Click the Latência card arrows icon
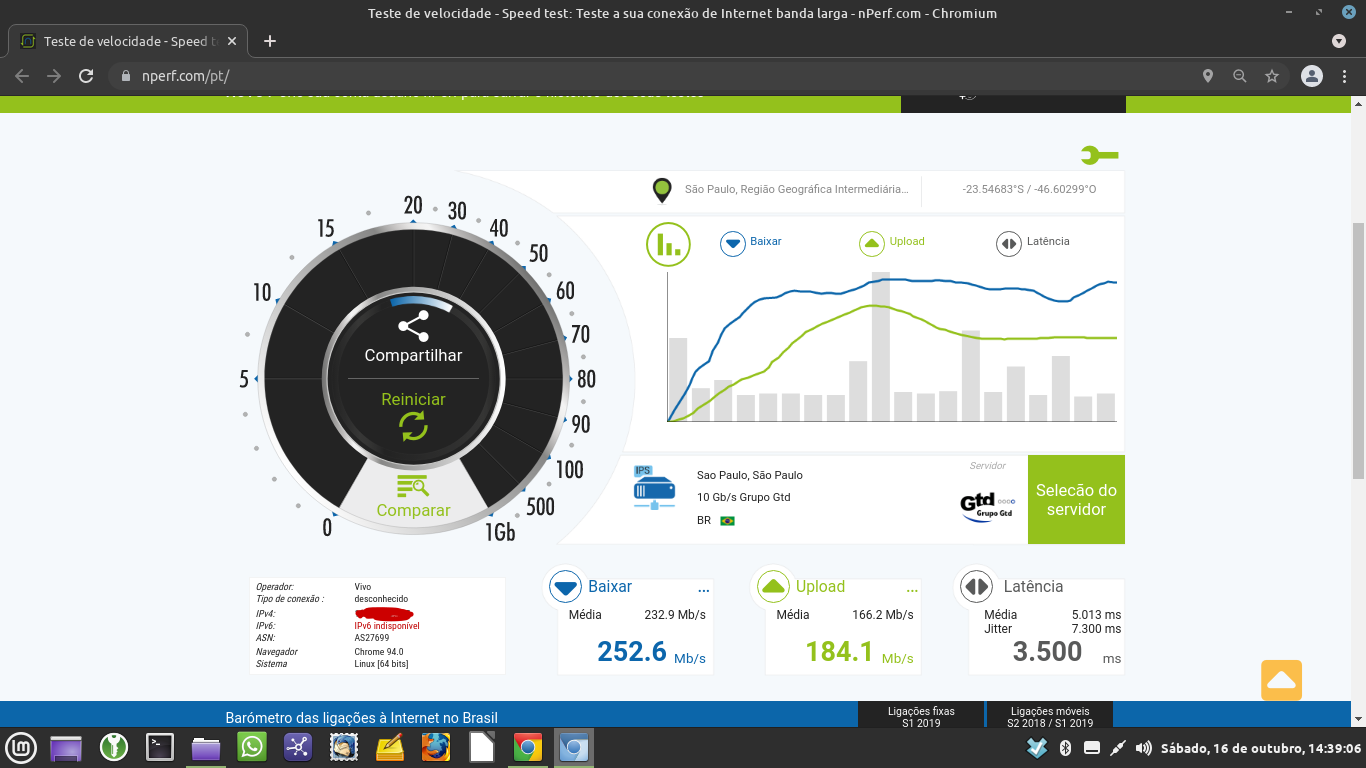This screenshot has height=768, width=1366. (x=976, y=587)
